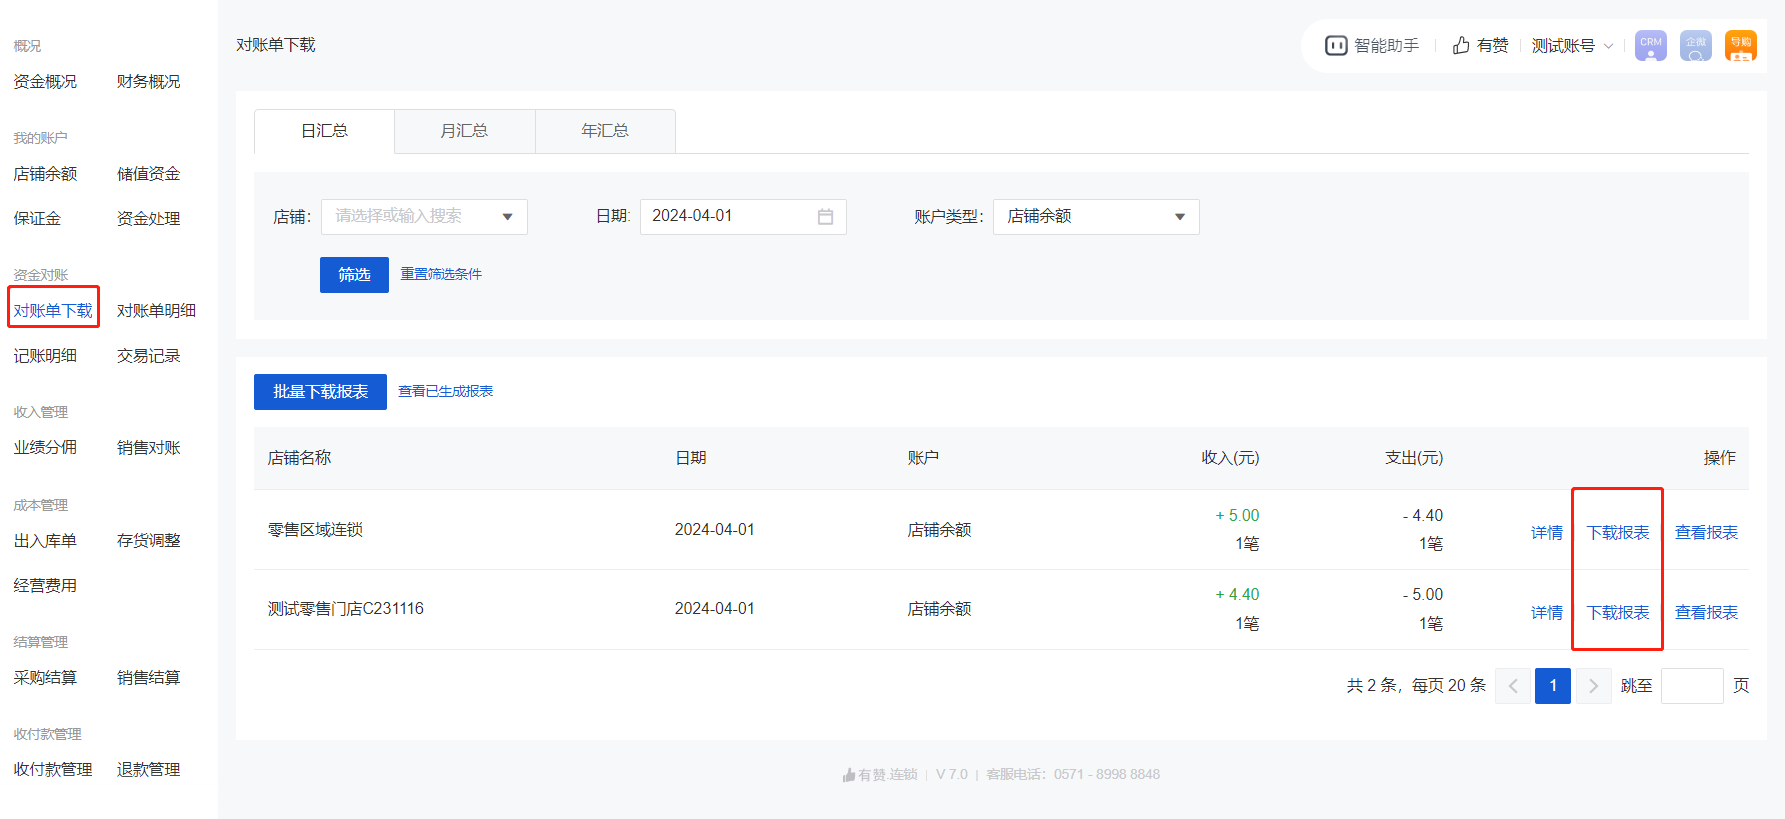The image size is (1785, 819).
Task: Open 资金处理 in sidebar
Action: [148, 219]
